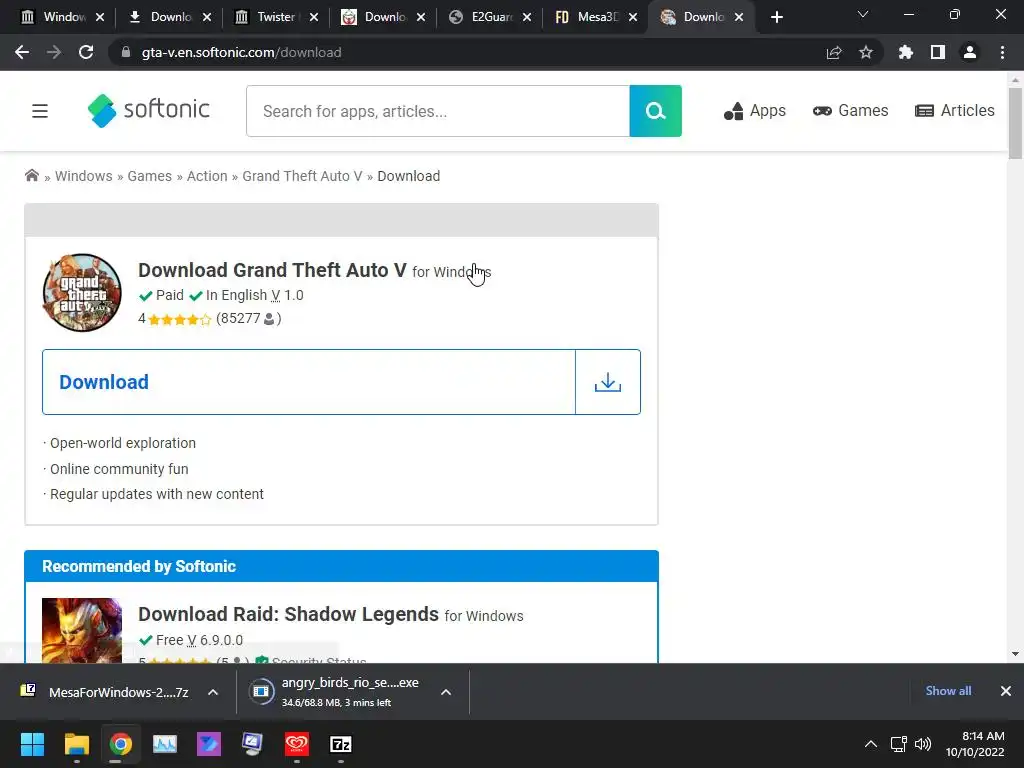Expand MesaForWindows download options
Screen dimensions: 1024x768
(213, 692)
